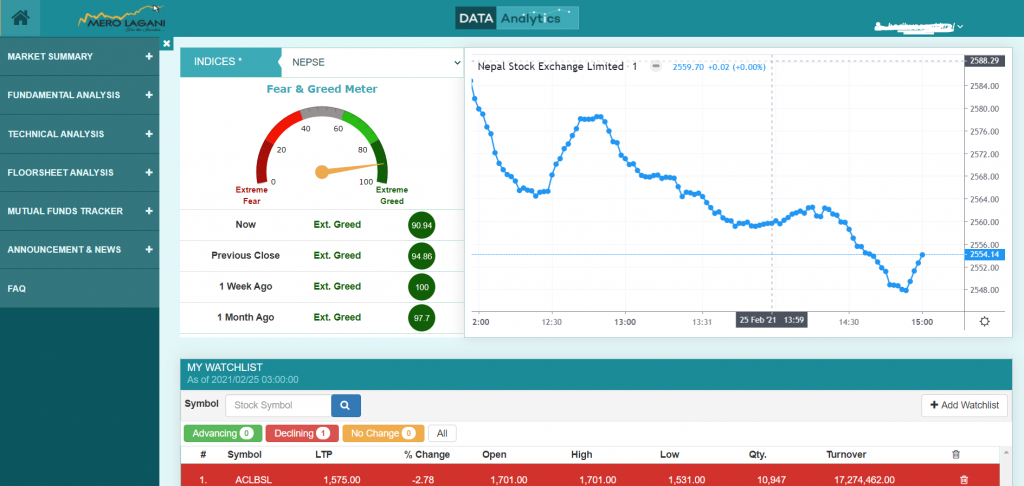Go to the home page icon
This screenshot has width=1024, height=486.
pos(20,18)
